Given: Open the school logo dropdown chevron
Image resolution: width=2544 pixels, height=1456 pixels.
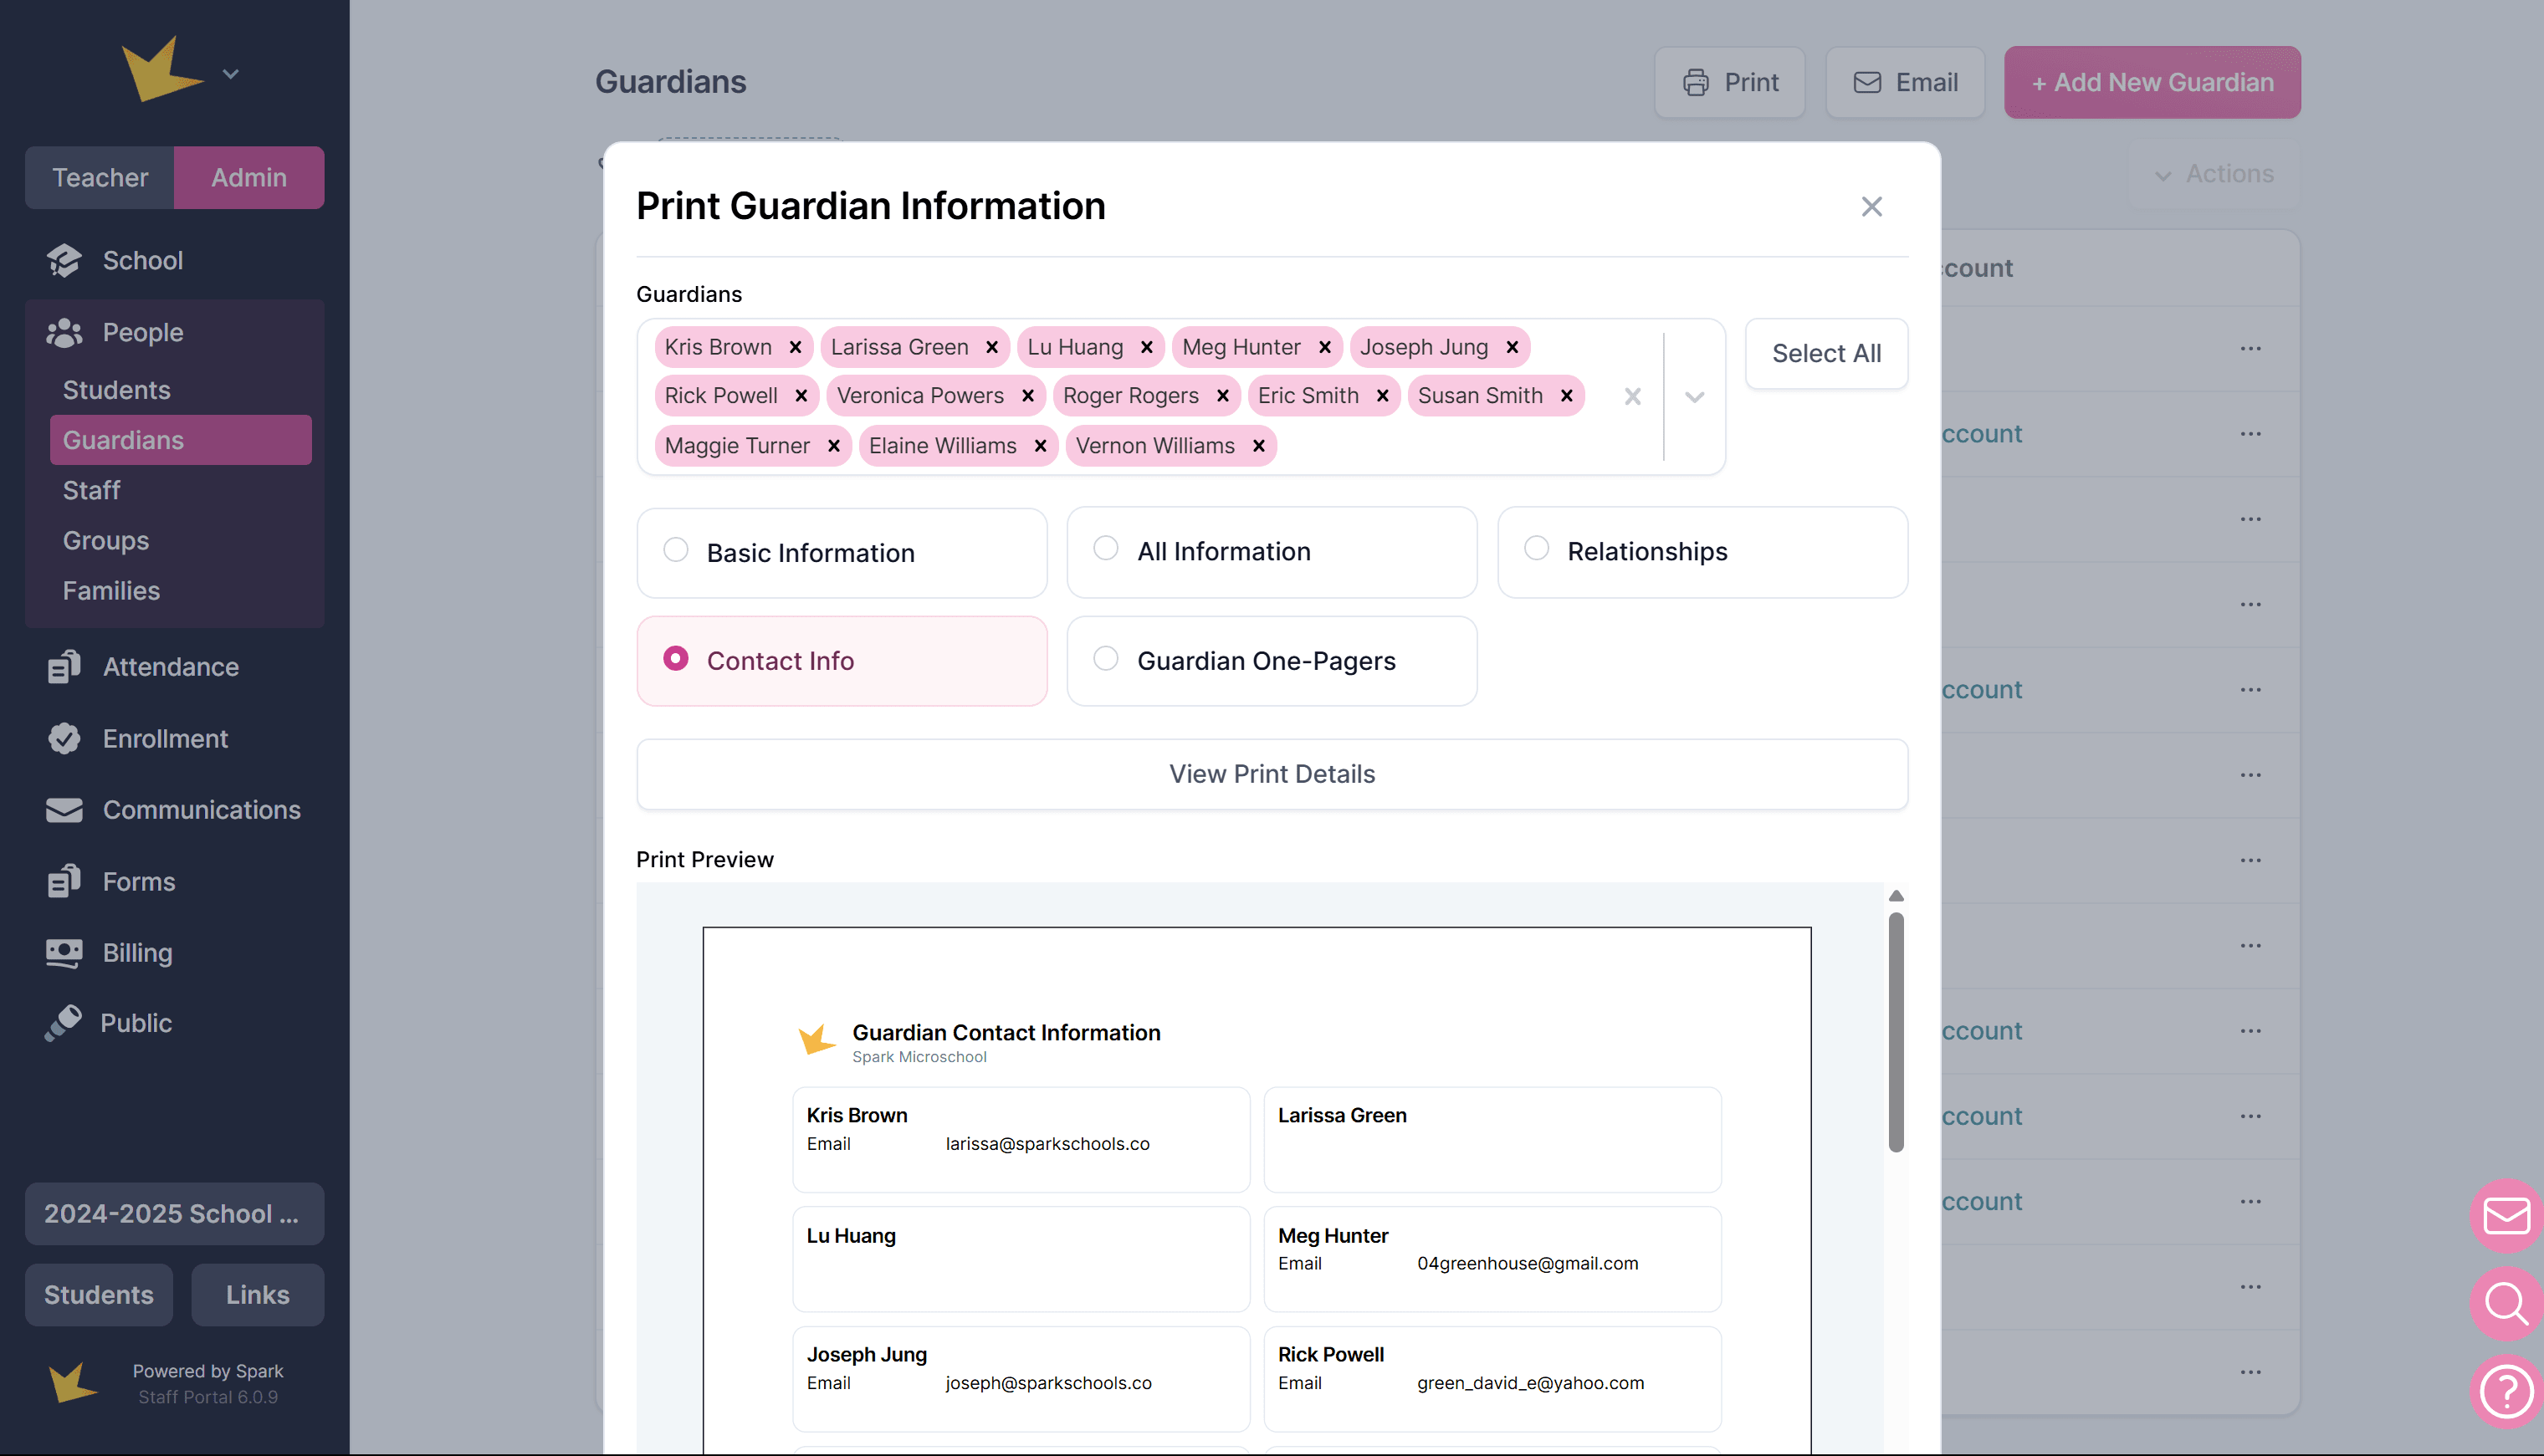Looking at the screenshot, I should [x=231, y=74].
